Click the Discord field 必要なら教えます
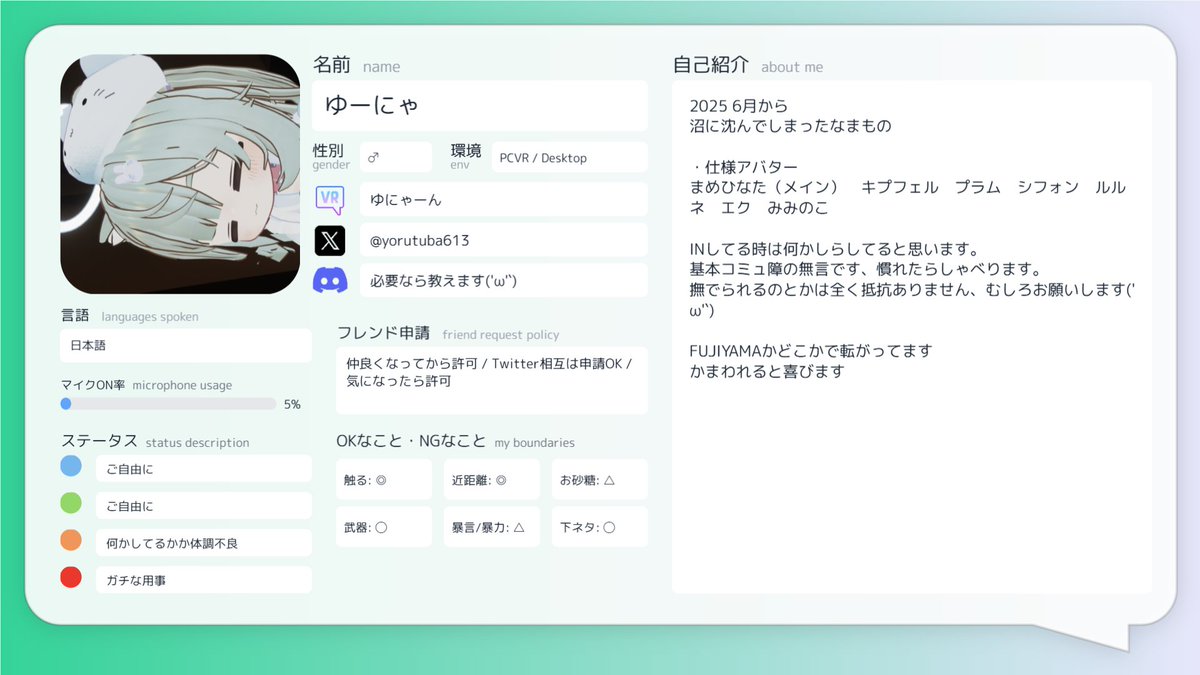1200x675 pixels. (504, 281)
